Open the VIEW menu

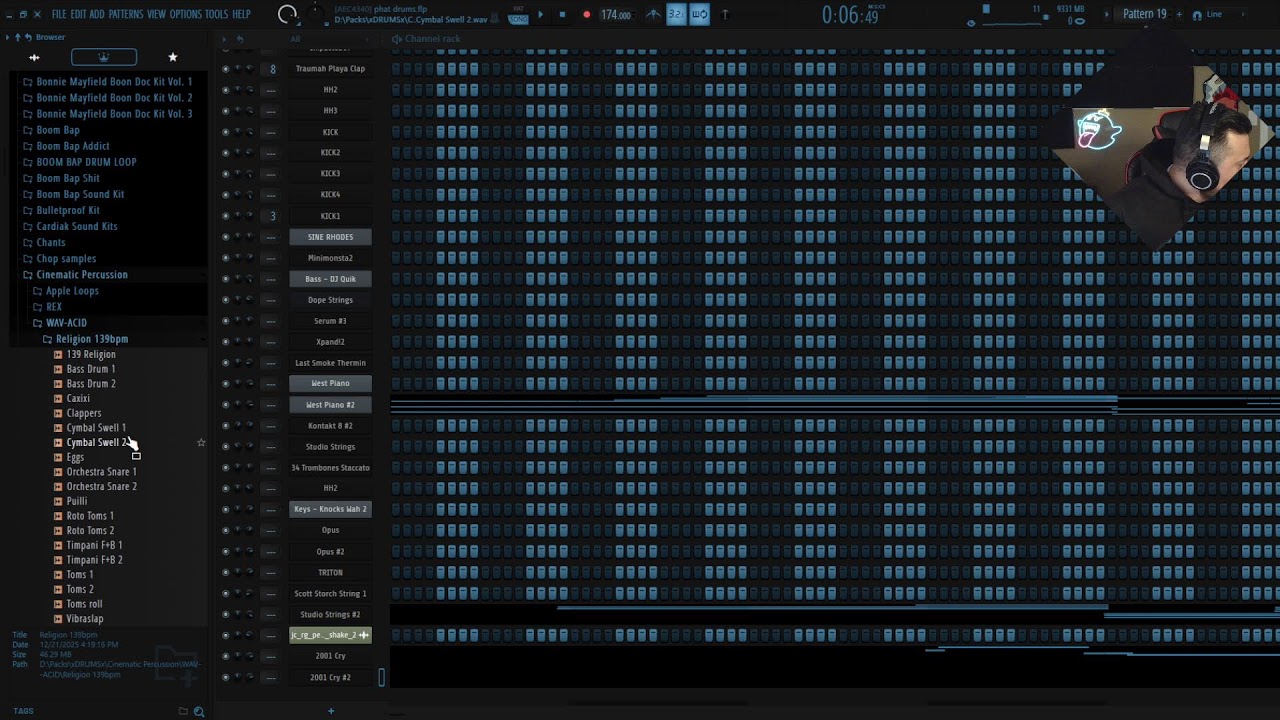click(x=157, y=14)
